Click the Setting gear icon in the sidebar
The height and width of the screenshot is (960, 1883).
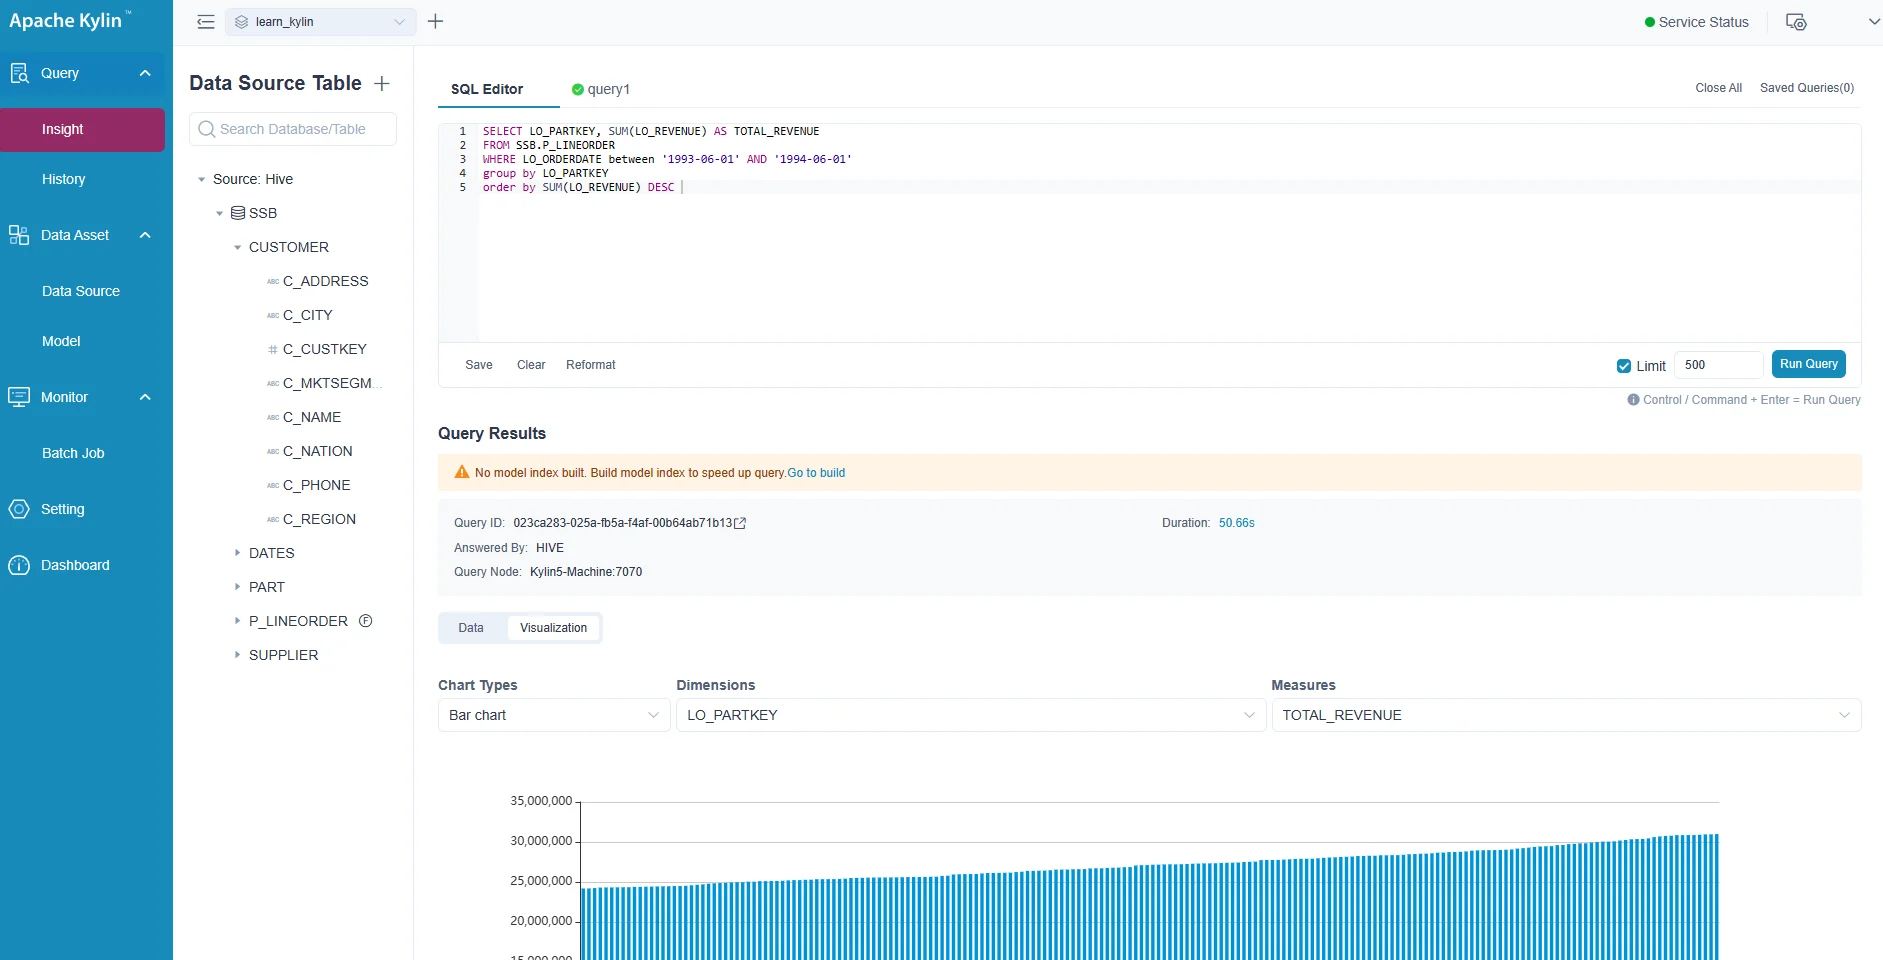point(19,509)
